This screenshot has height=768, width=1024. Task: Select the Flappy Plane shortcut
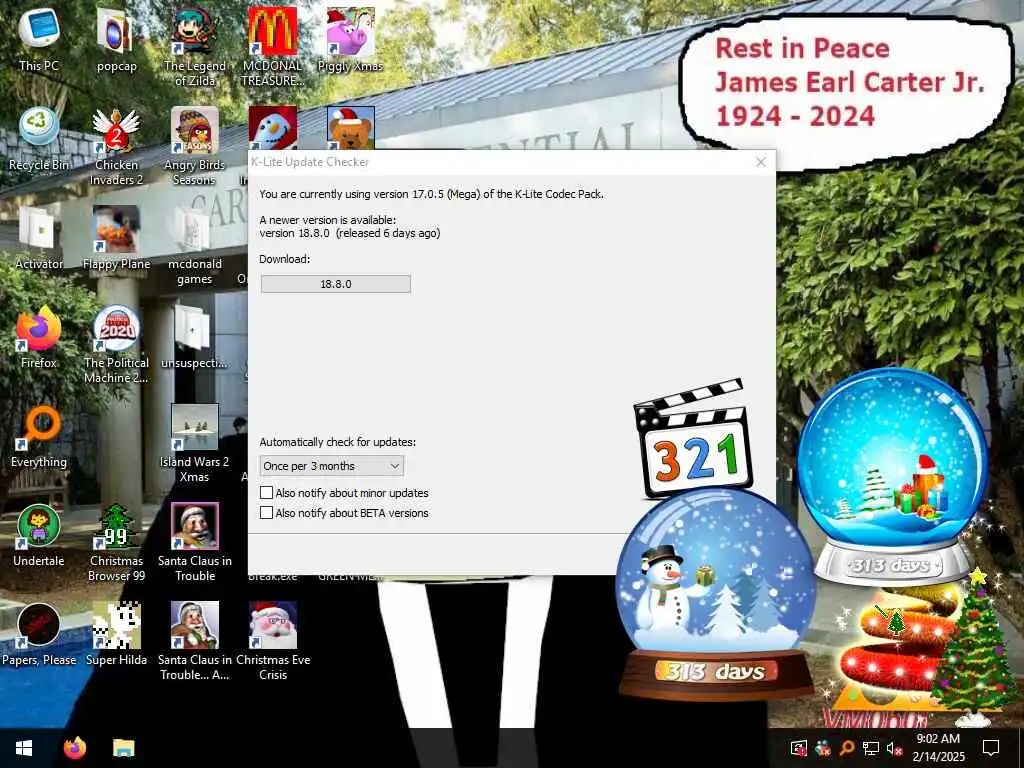pyautogui.click(x=116, y=238)
